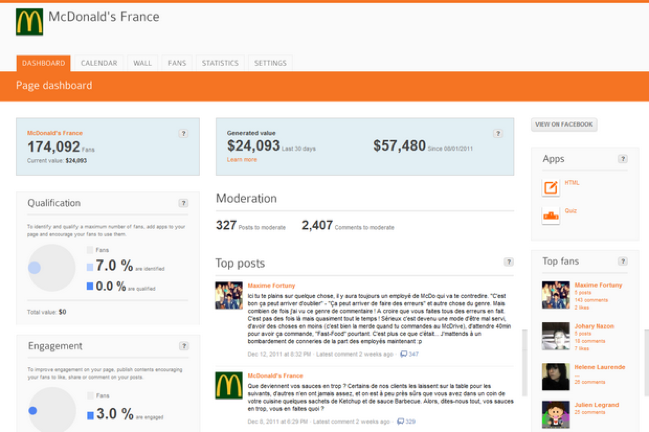The image size is (649, 432).
Task: Open Maxime Fortuny's name in Top fans
Action: tap(599, 285)
